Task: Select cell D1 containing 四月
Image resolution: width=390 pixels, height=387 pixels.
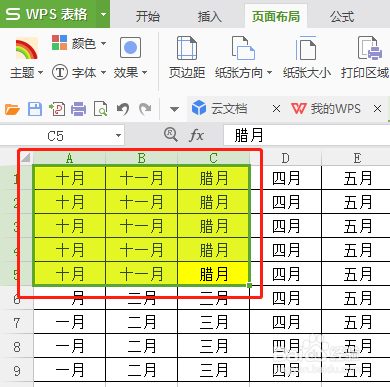Action: tap(286, 178)
